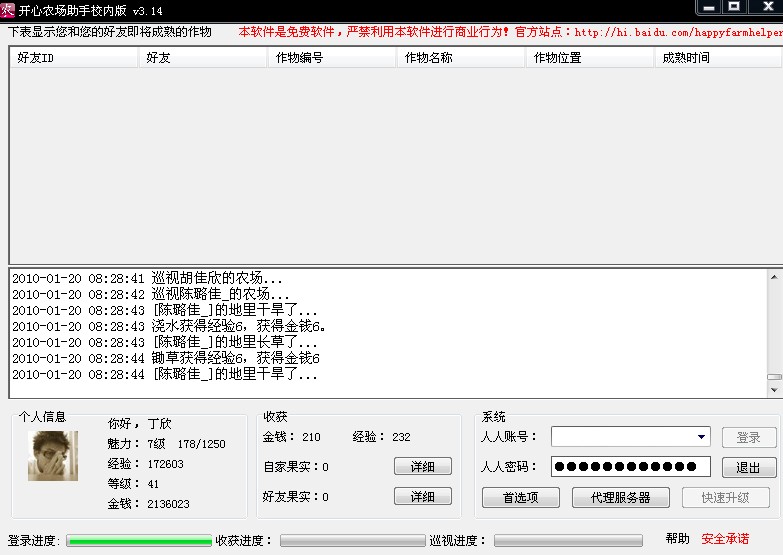The width and height of the screenshot is (783, 555).
Task: Show 自家果实 details with 详细 button
Action: click(422, 467)
